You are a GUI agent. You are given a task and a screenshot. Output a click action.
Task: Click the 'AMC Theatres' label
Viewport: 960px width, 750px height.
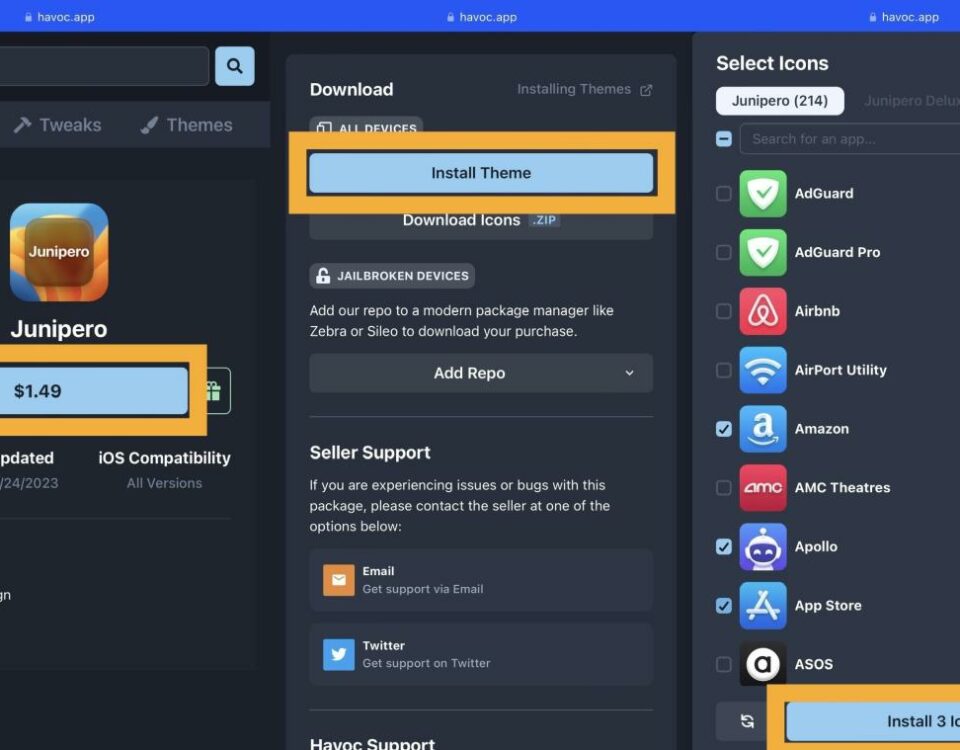tap(842, 487)
